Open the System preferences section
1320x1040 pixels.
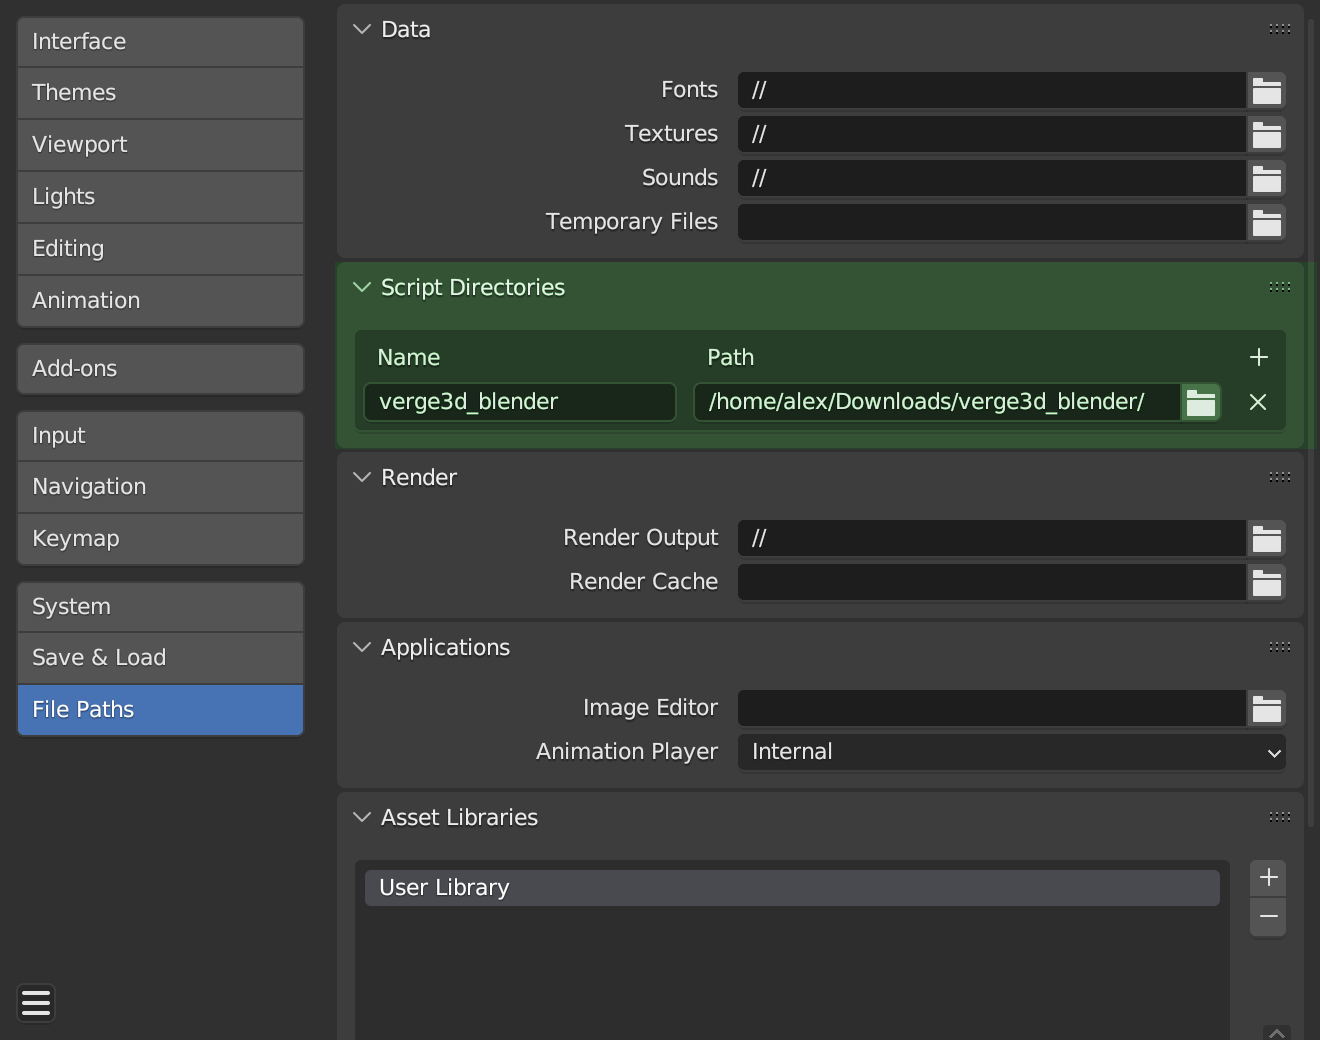[160, 607]
